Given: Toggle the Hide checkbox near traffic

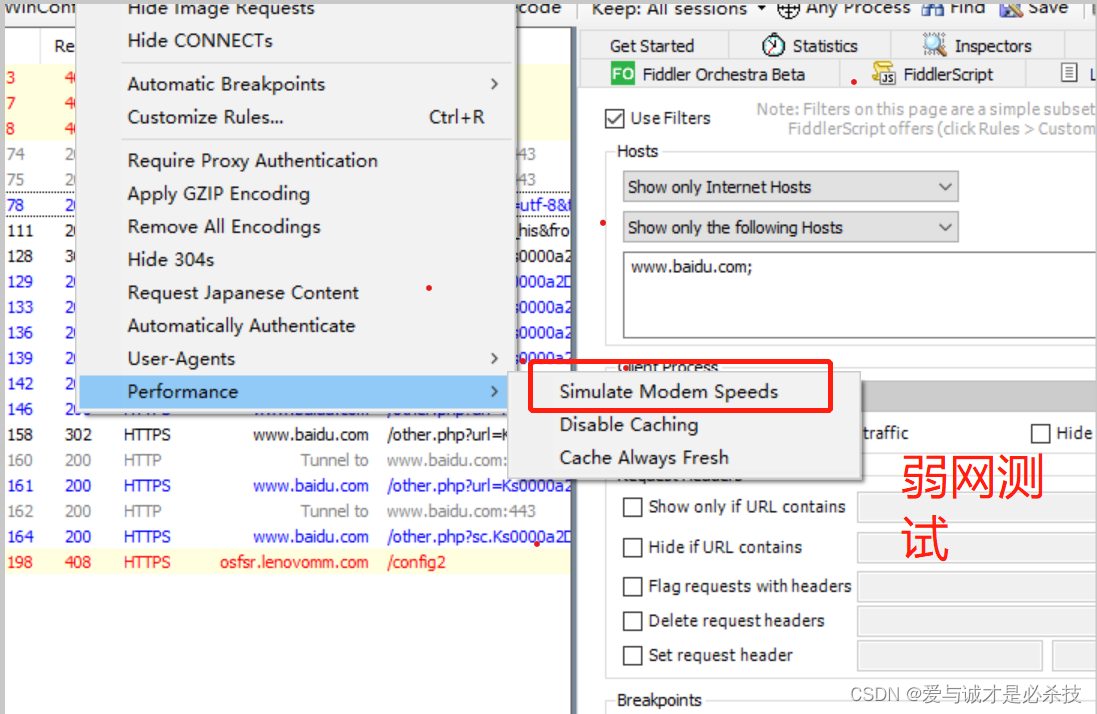Looking at the screenshot, I should pos(1040,434).
